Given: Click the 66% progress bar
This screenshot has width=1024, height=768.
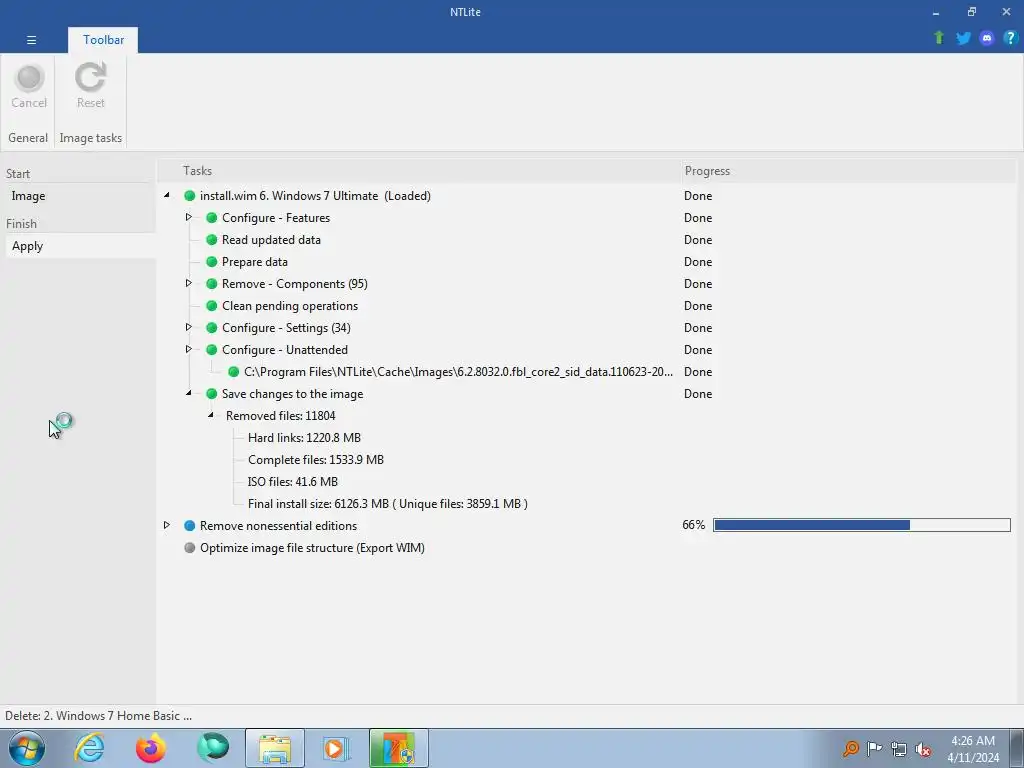Looking at the screenshot, I should [861, 525].
